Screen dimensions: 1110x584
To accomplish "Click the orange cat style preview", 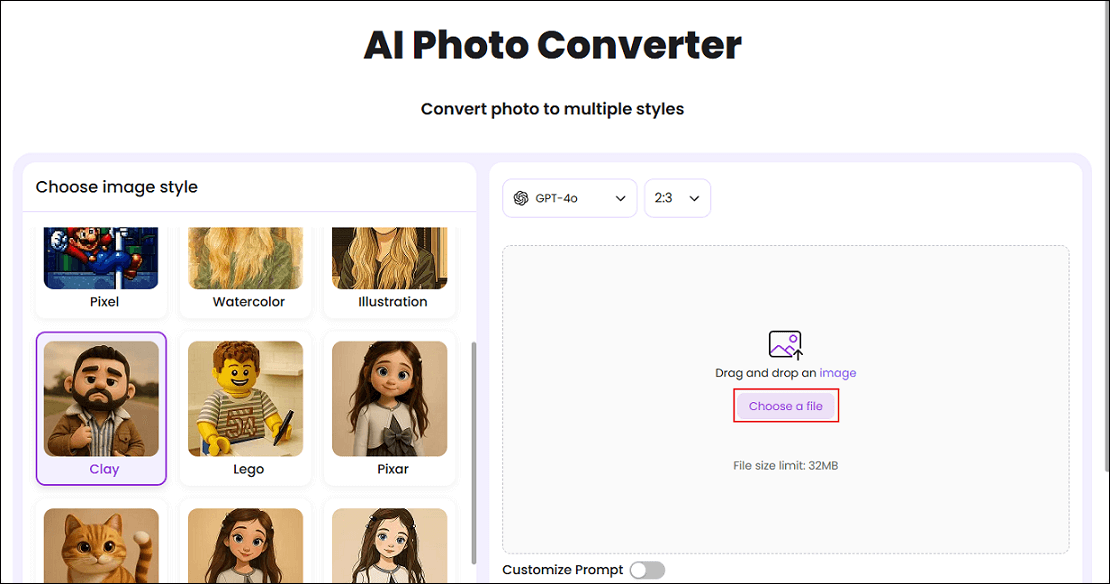I will [100, 545].
